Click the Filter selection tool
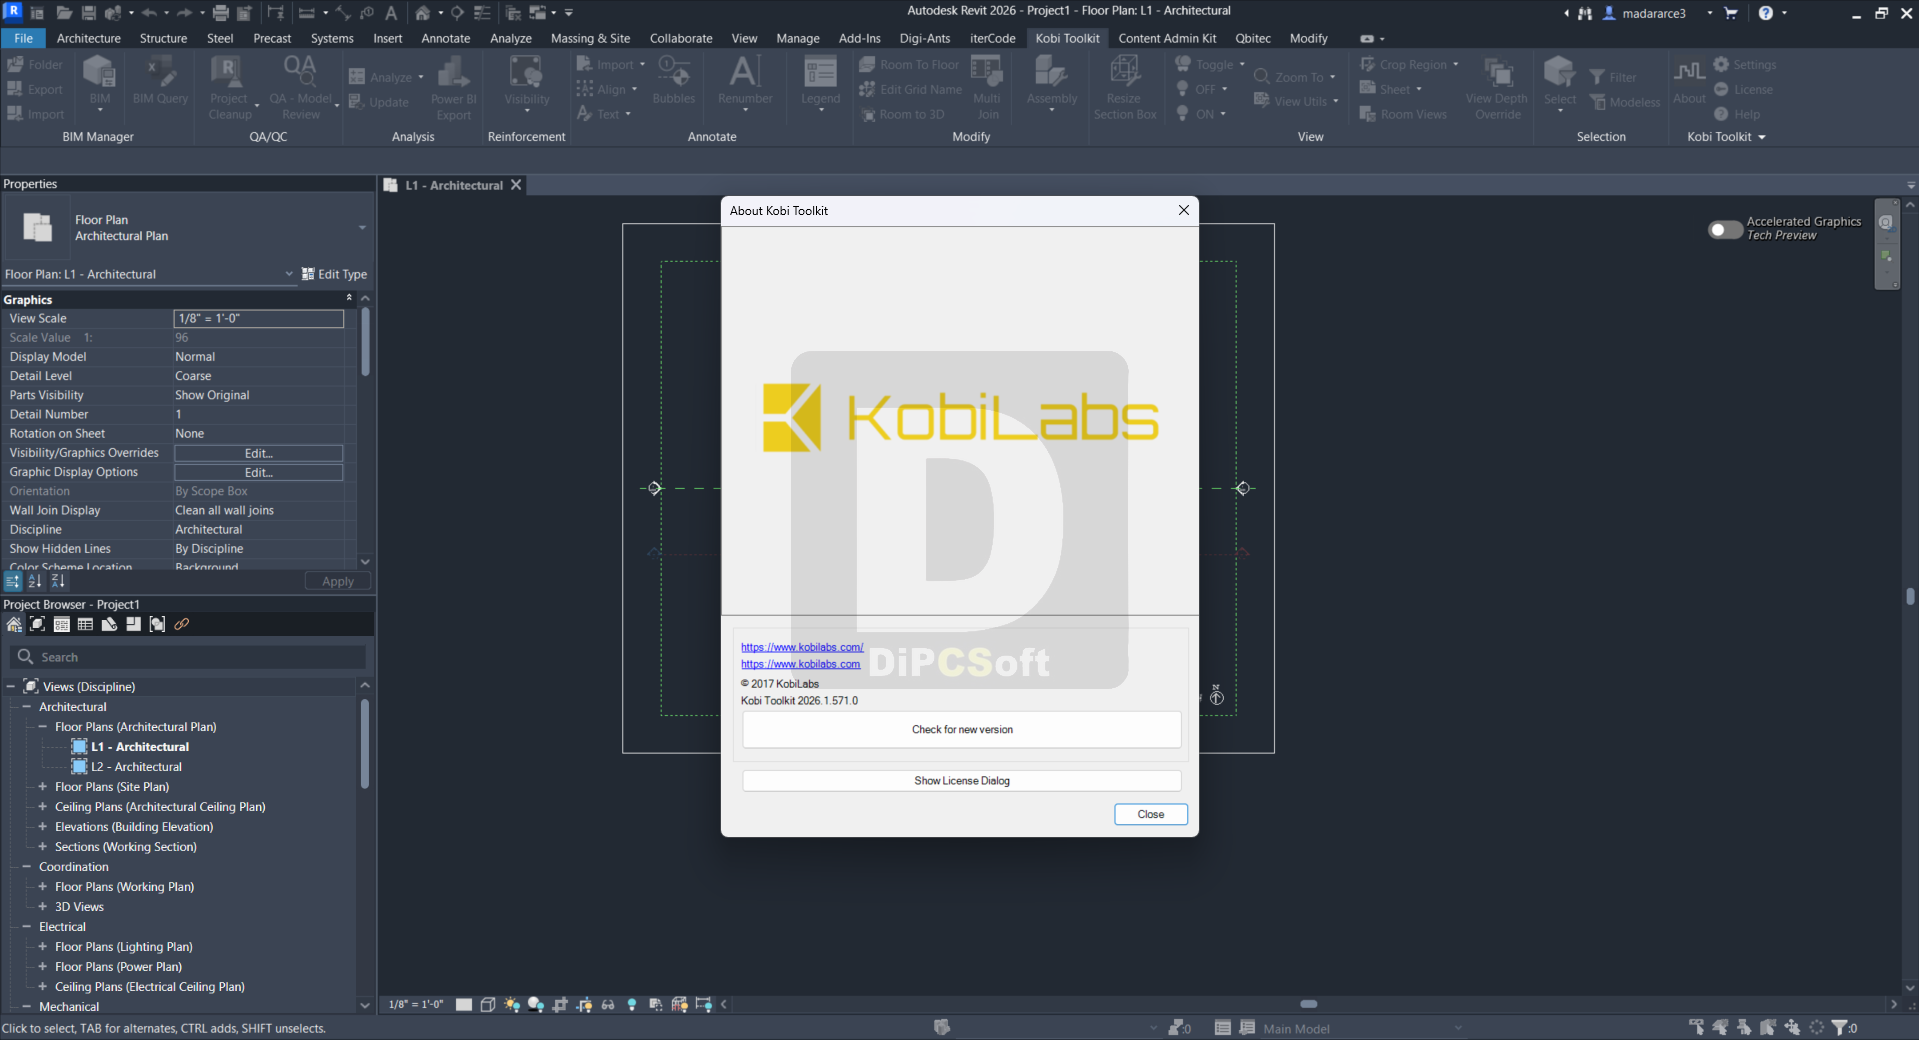Image resolution: width=1920 pixels, height=1040 pixels. tap(1613, 77)
